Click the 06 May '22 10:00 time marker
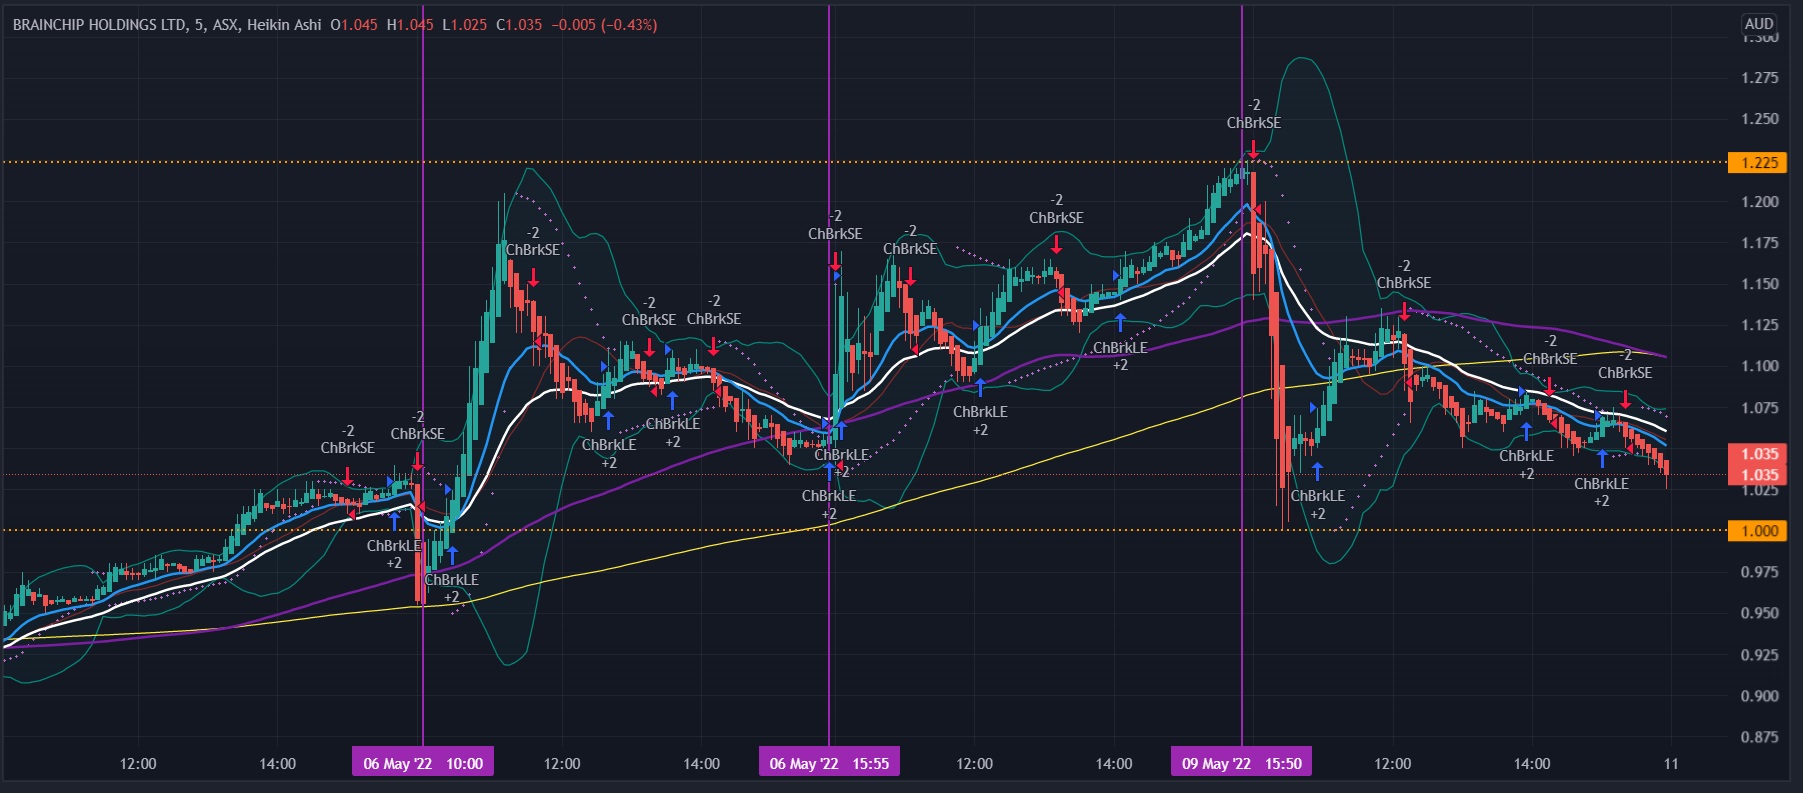 pos(423,763)
